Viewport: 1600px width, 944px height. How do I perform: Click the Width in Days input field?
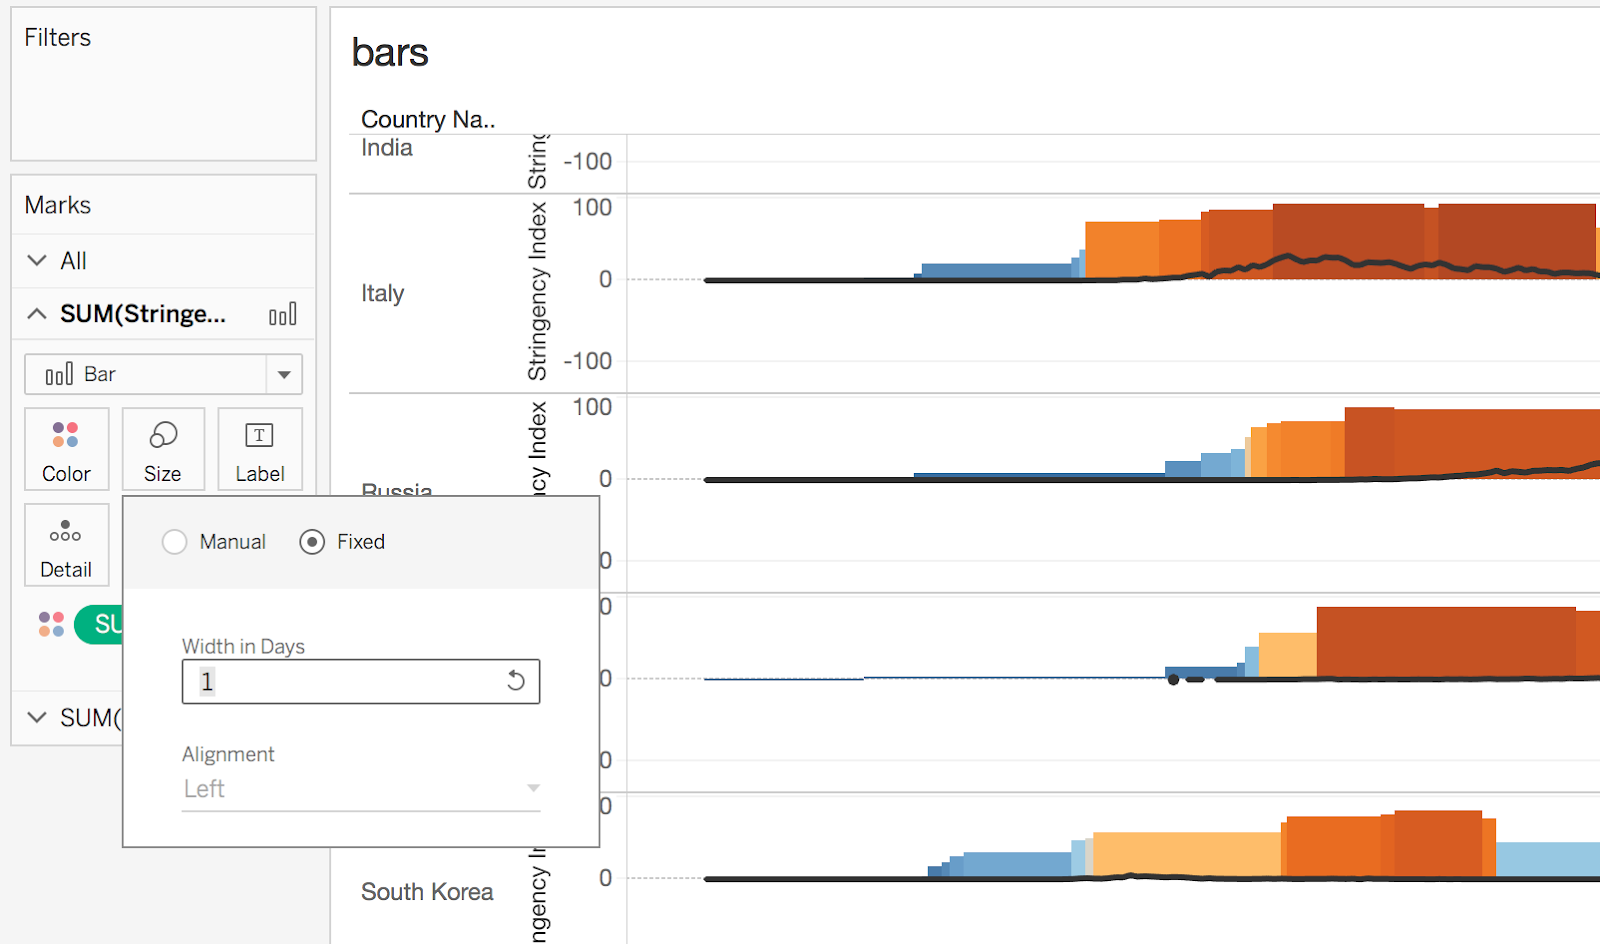361,681
